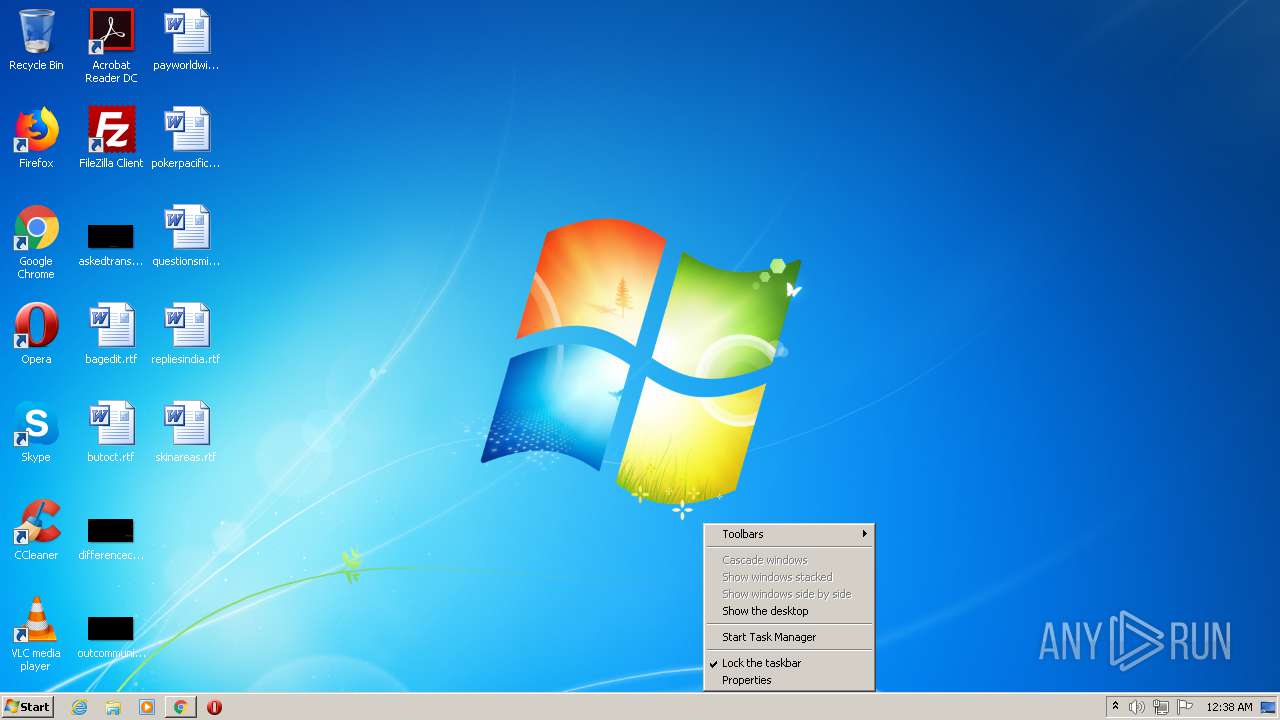Select the differencec... file icon

(111, 539)
